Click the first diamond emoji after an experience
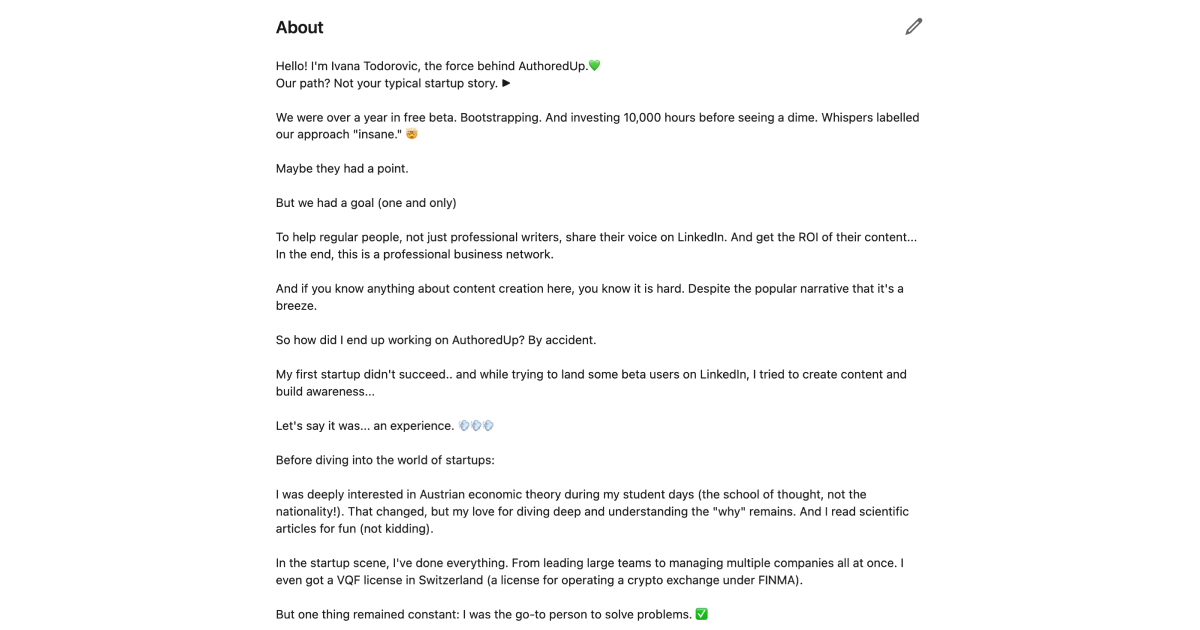1200x630 pixels. point(465,424)
